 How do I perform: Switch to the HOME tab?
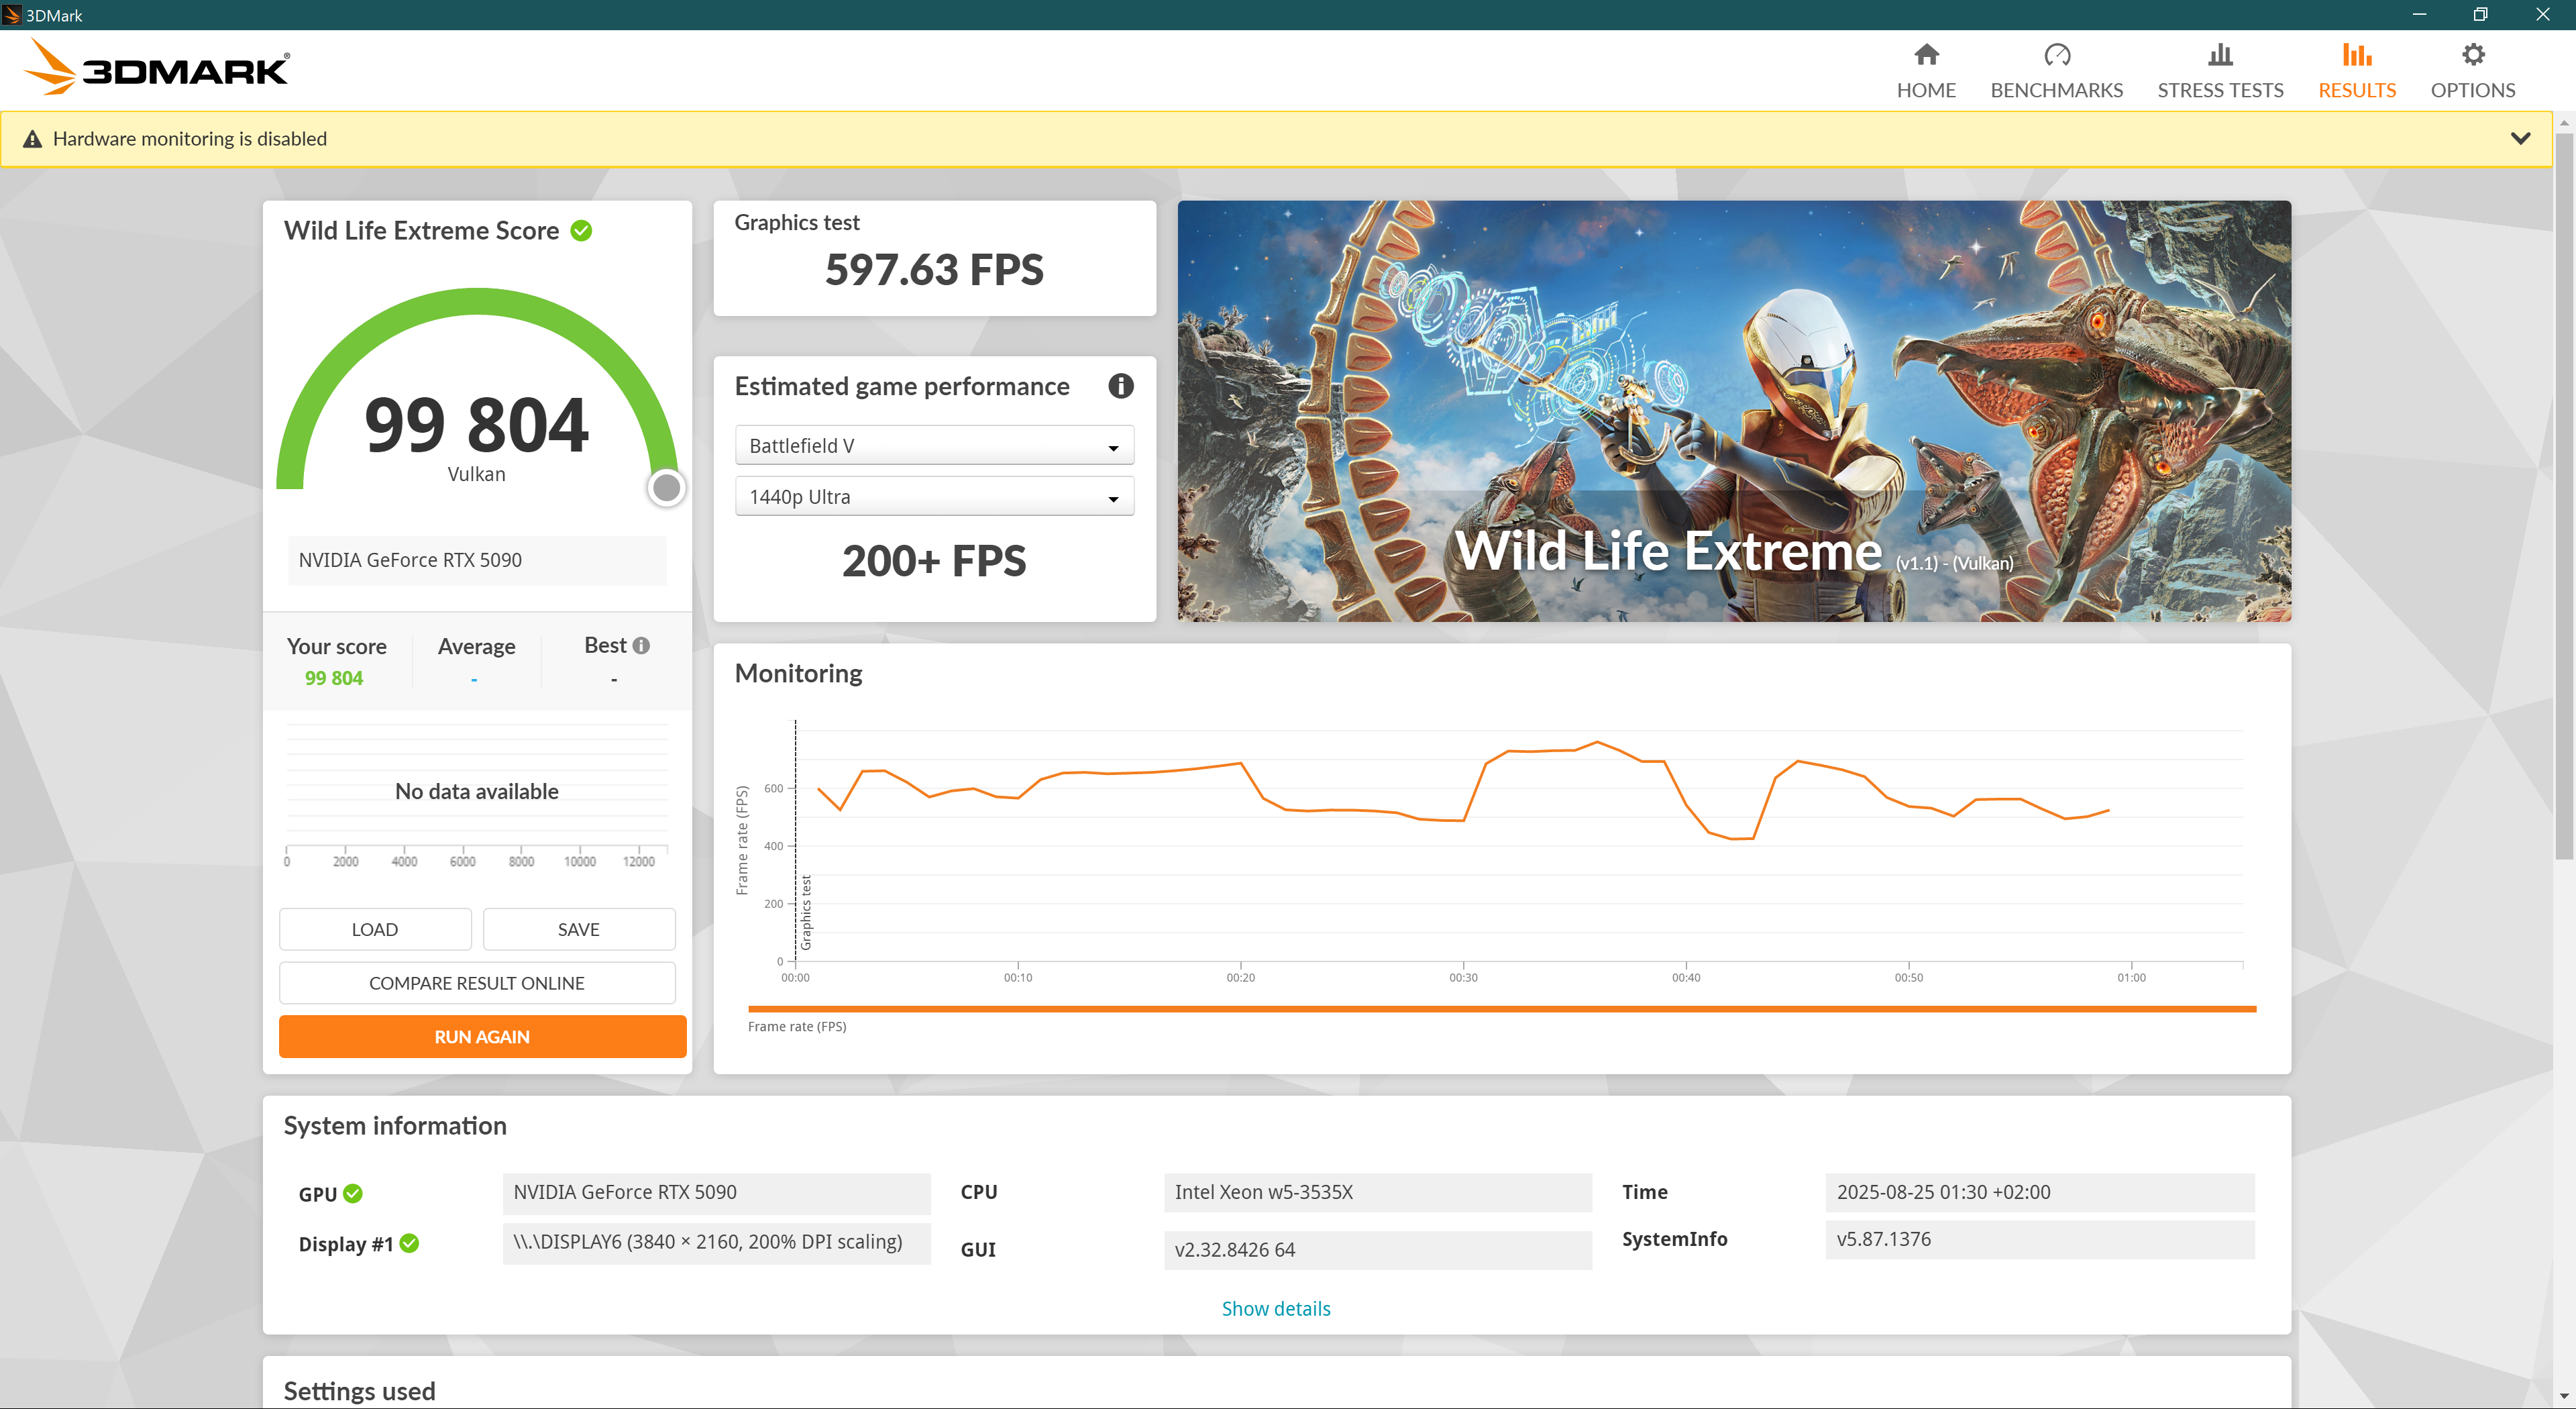pyautogui.click(x=1926, y=71)
